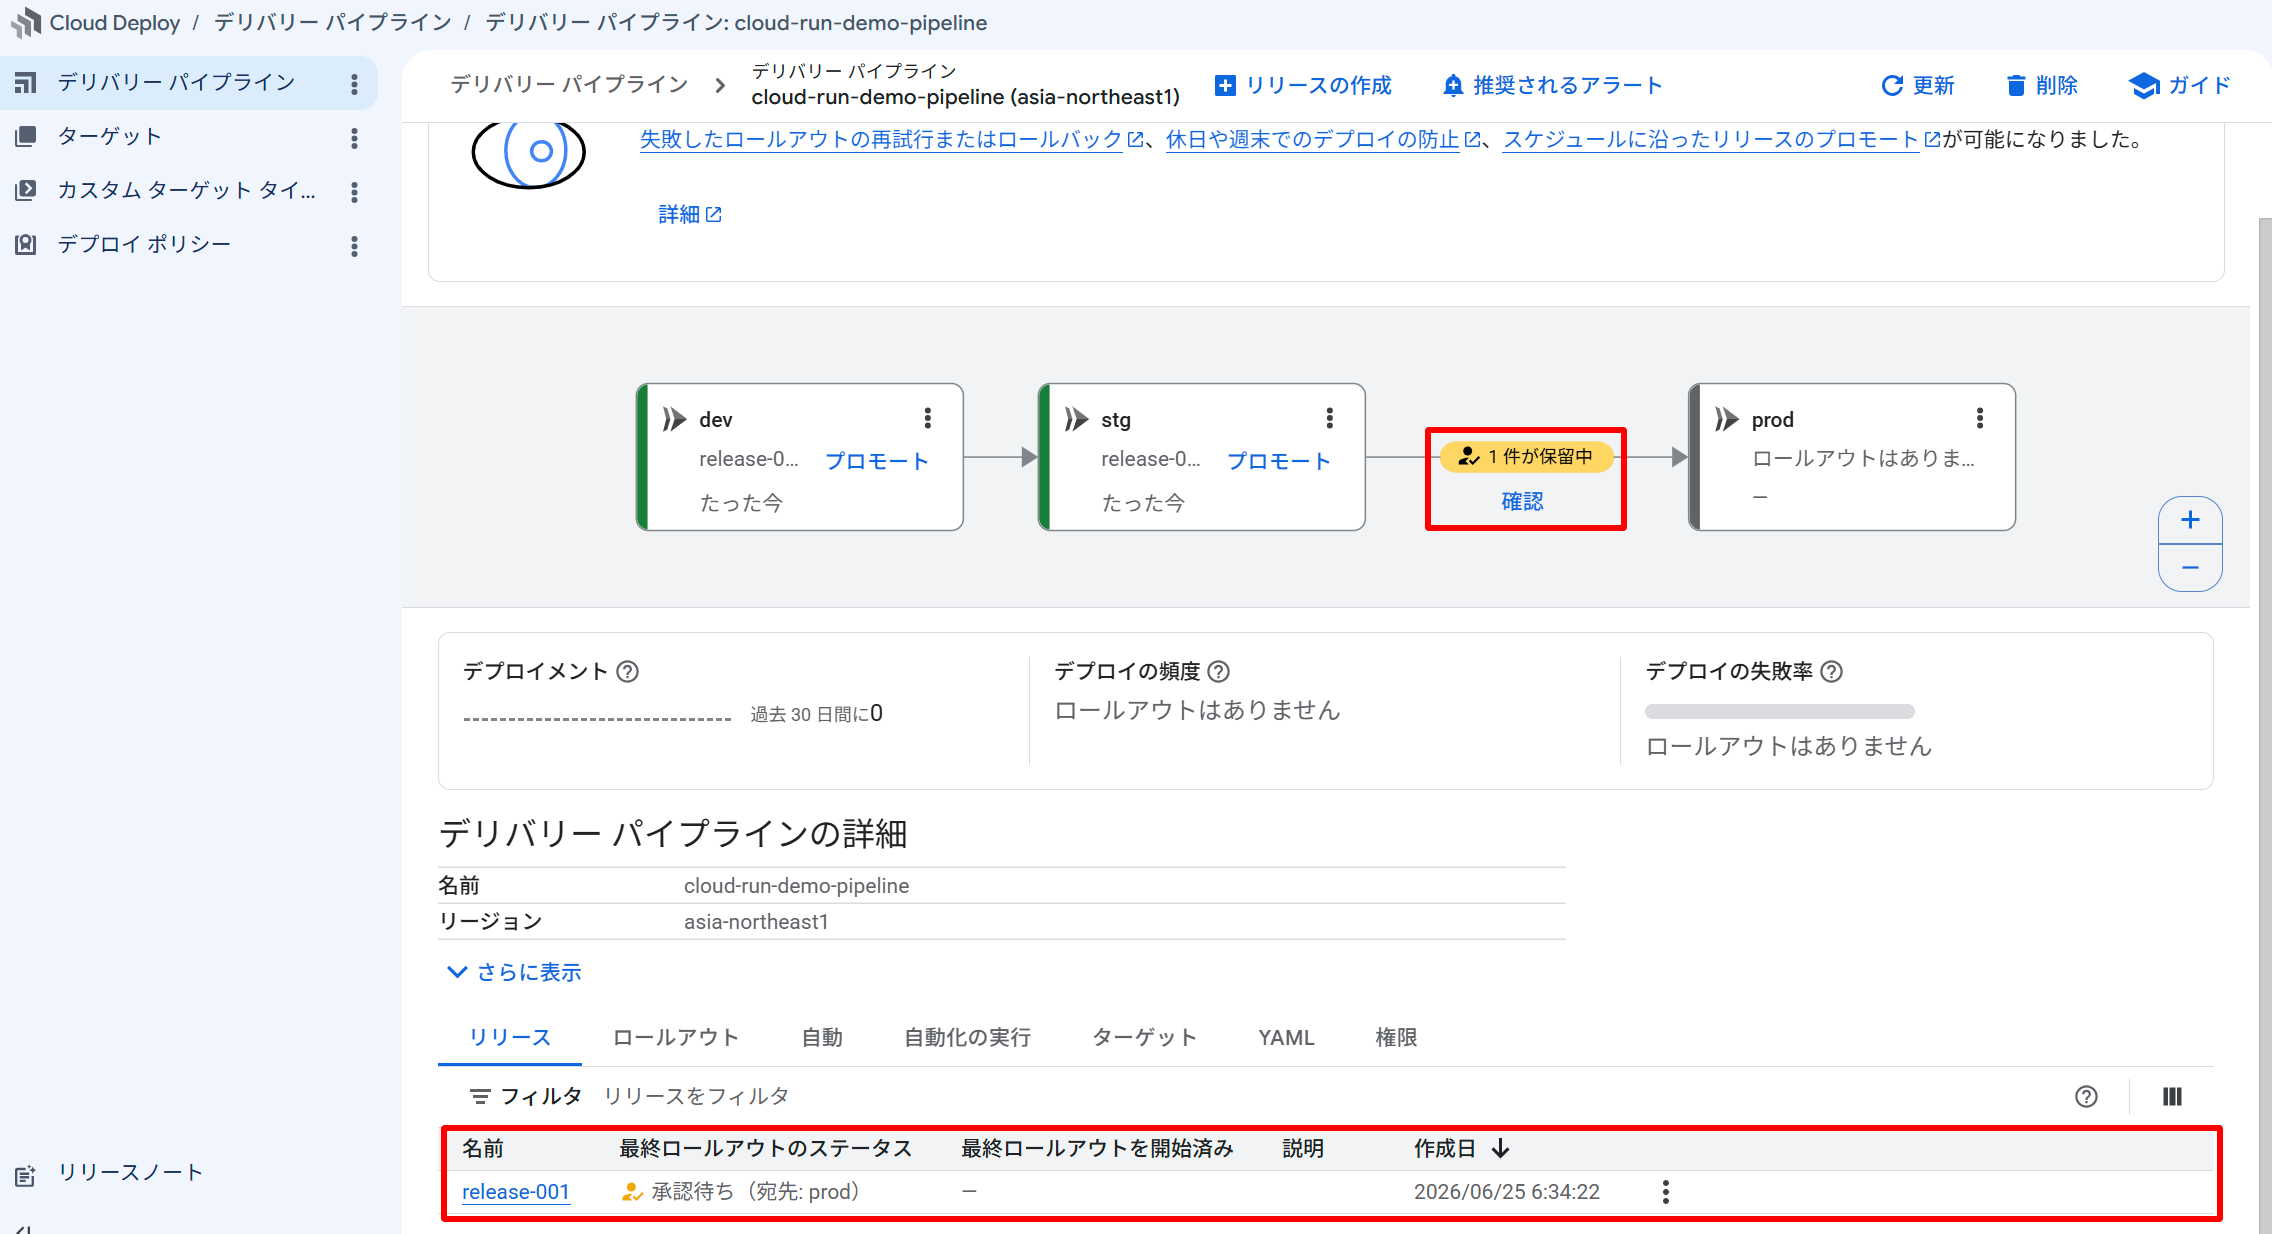Open more options for デプロイ ポリシー
2272x1234 pixels.
(x=354, y=246)
